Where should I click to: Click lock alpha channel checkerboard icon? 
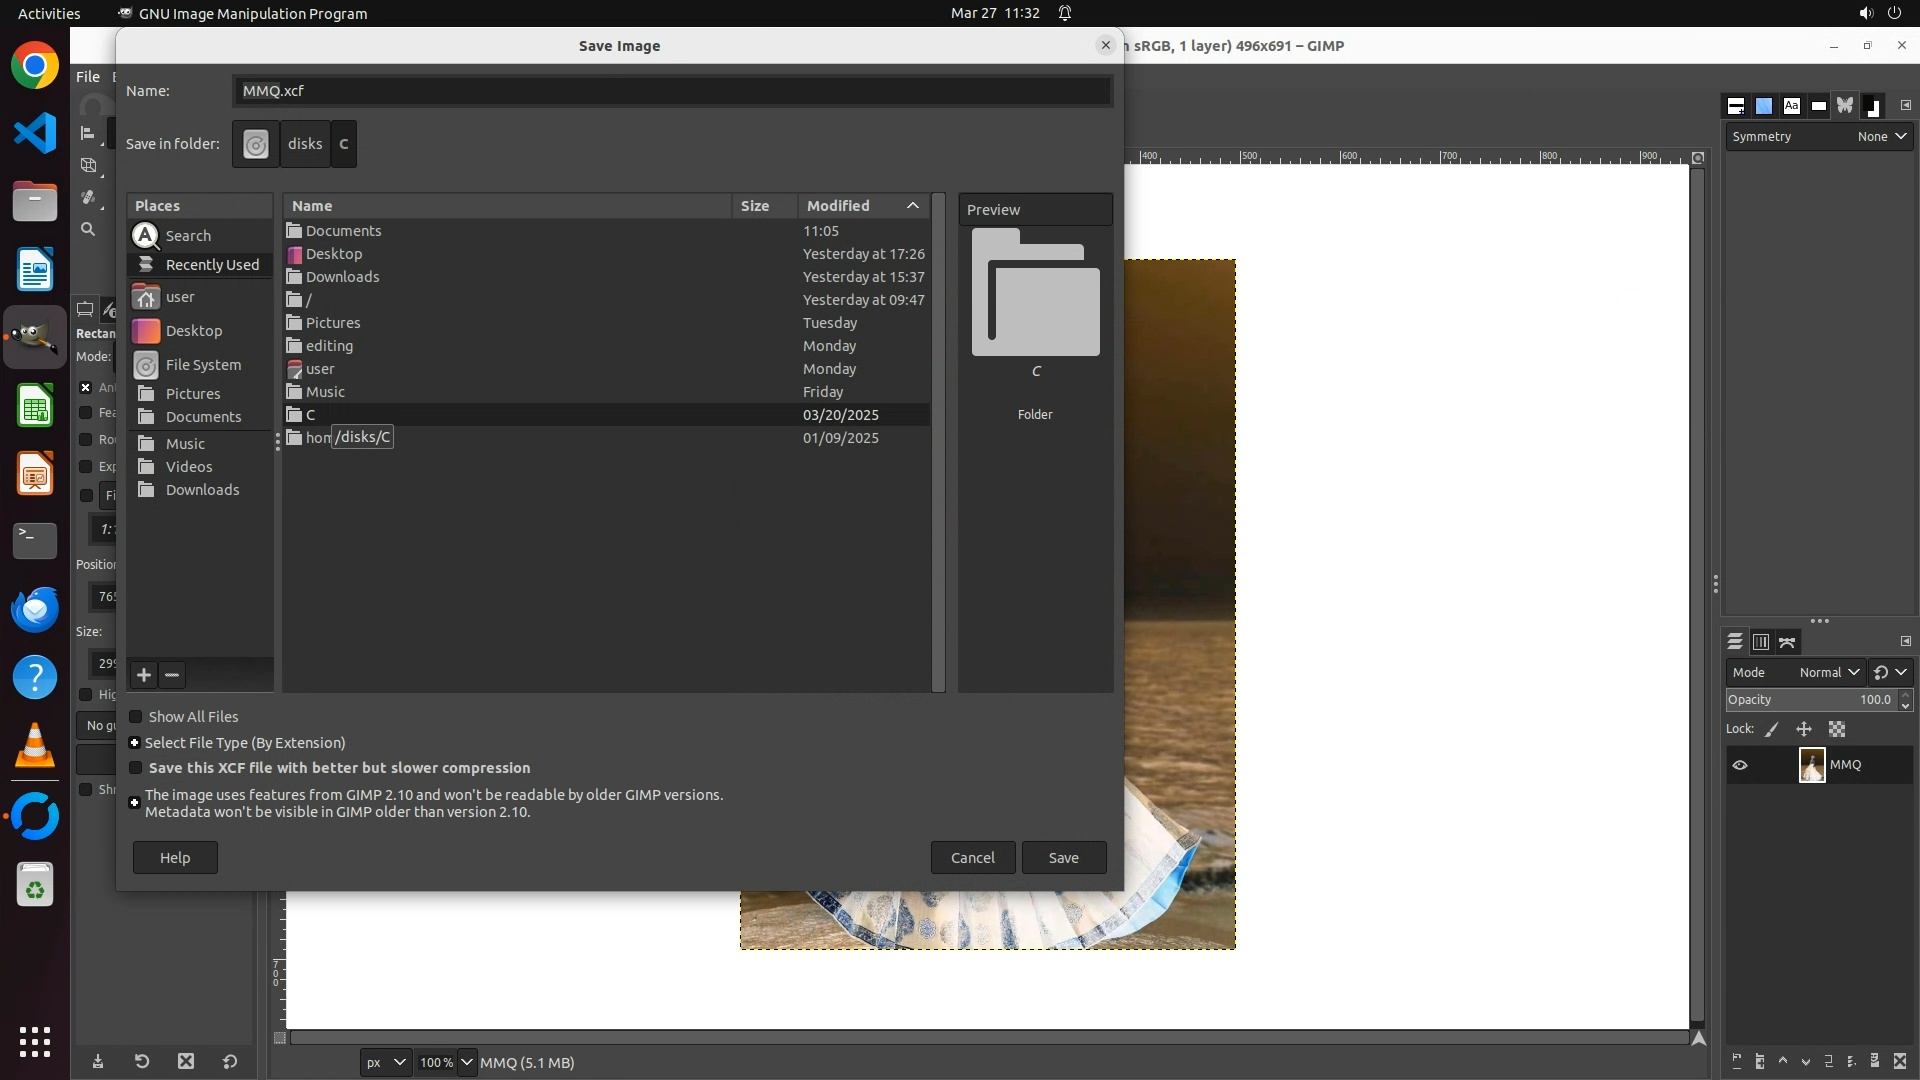1837,730
